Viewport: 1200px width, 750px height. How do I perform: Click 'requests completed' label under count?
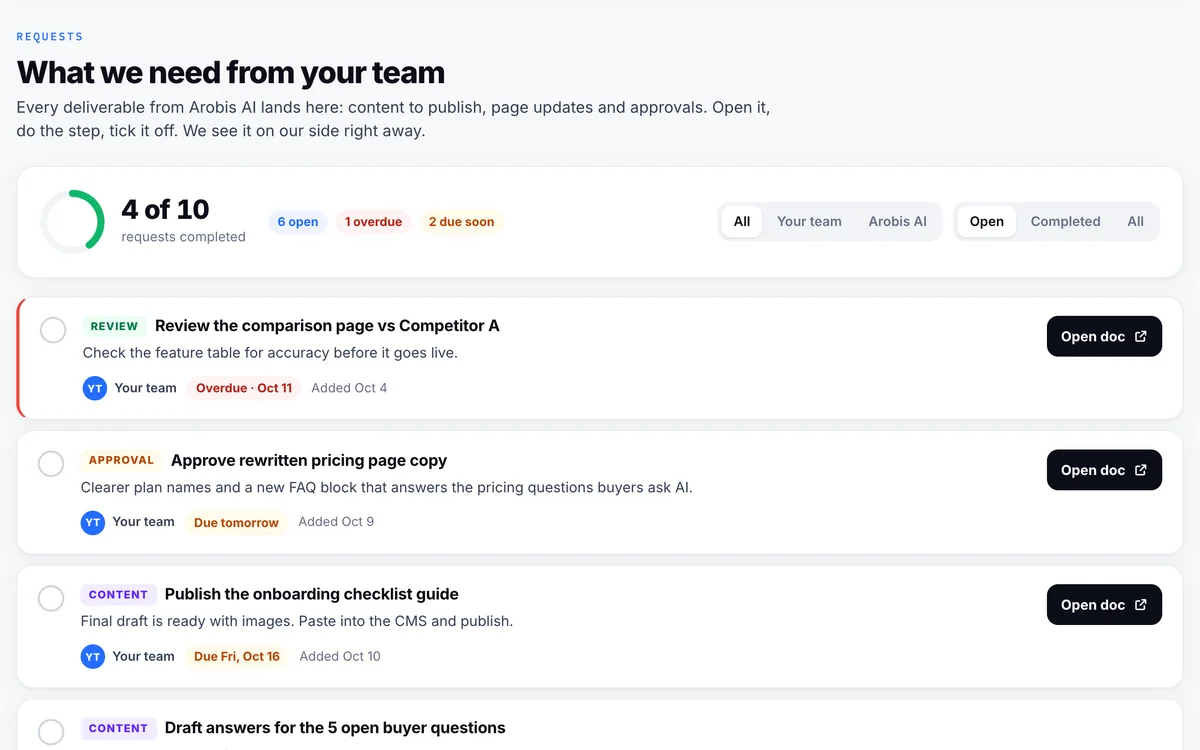[x=183, y=237]
